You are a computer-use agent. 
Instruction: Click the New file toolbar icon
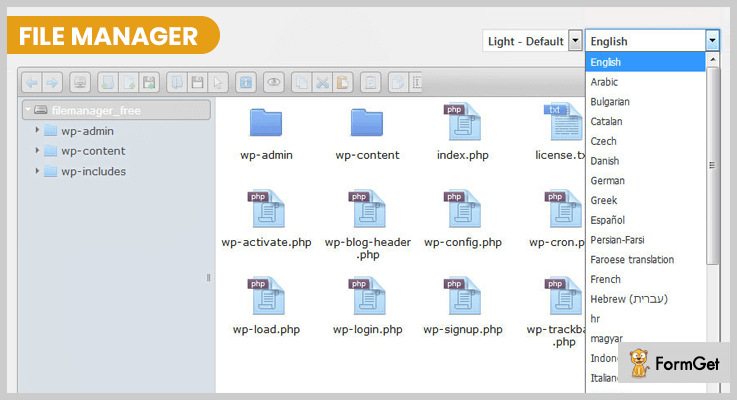[x=128, y=83]
